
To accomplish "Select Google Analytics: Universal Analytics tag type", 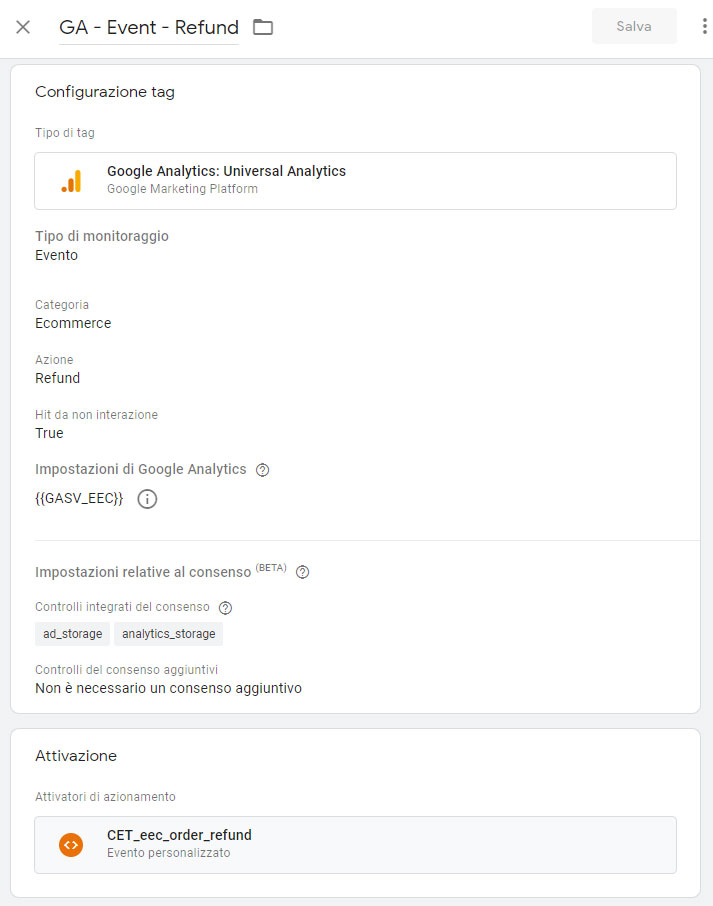I will click(355, 181).
